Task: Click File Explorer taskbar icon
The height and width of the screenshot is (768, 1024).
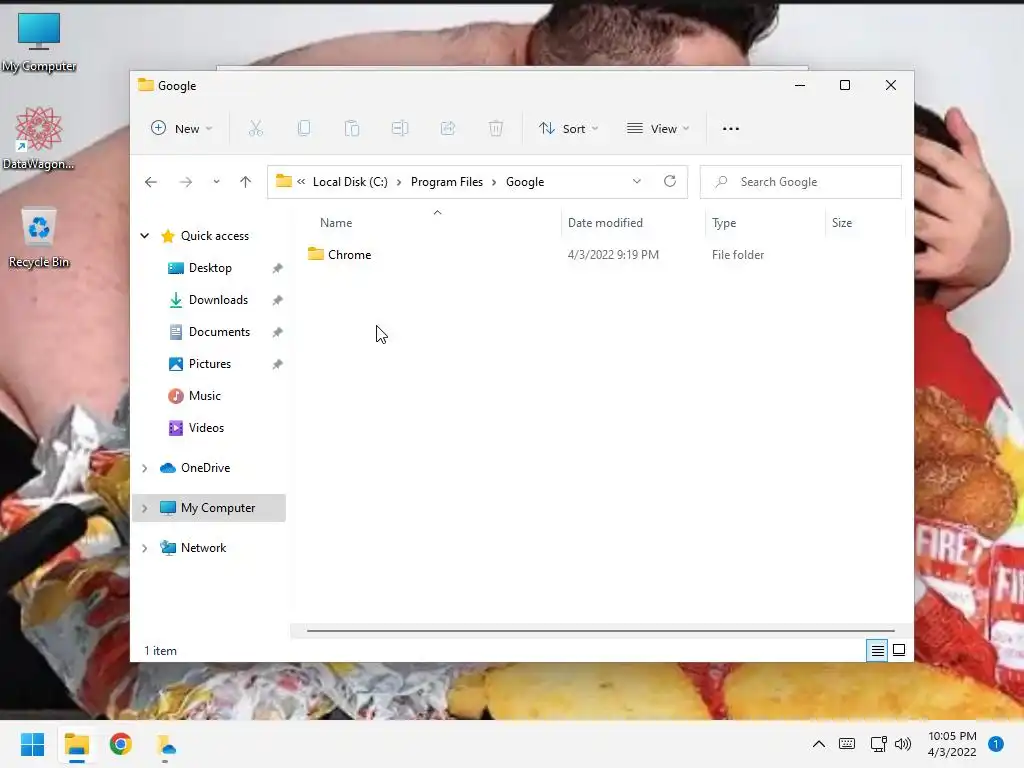Action: tap(77, 744)
